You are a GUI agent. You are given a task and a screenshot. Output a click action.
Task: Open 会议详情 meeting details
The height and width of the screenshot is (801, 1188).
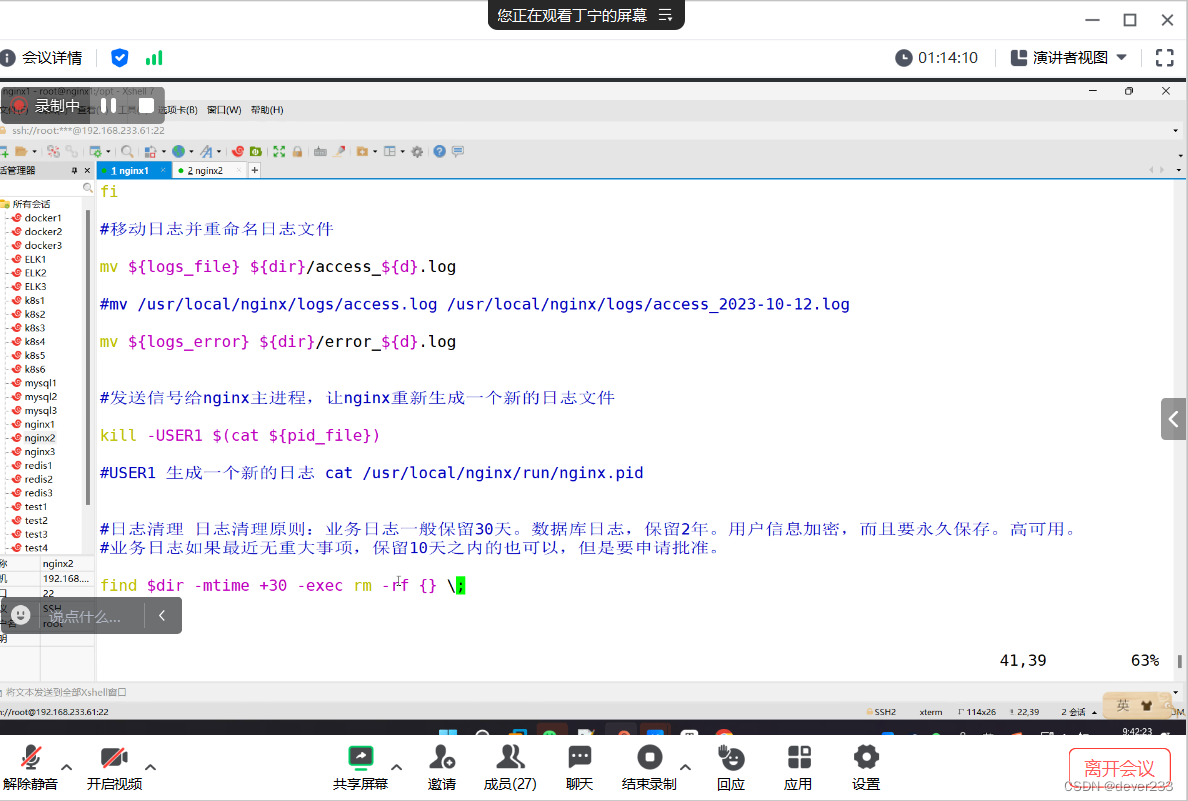(42, 58)
